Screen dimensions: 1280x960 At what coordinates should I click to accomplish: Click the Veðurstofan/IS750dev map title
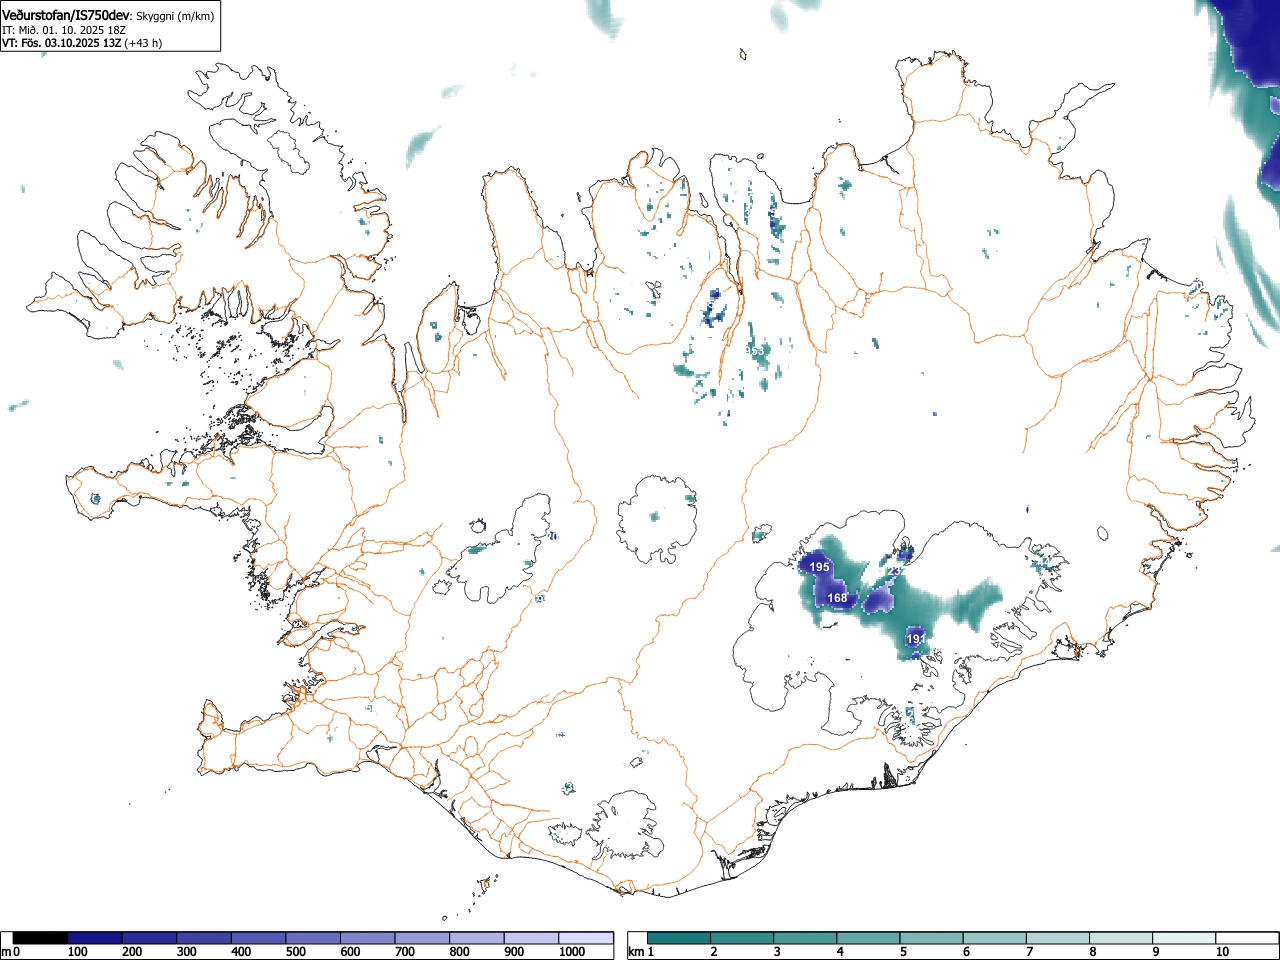click(x=67, y=15)
